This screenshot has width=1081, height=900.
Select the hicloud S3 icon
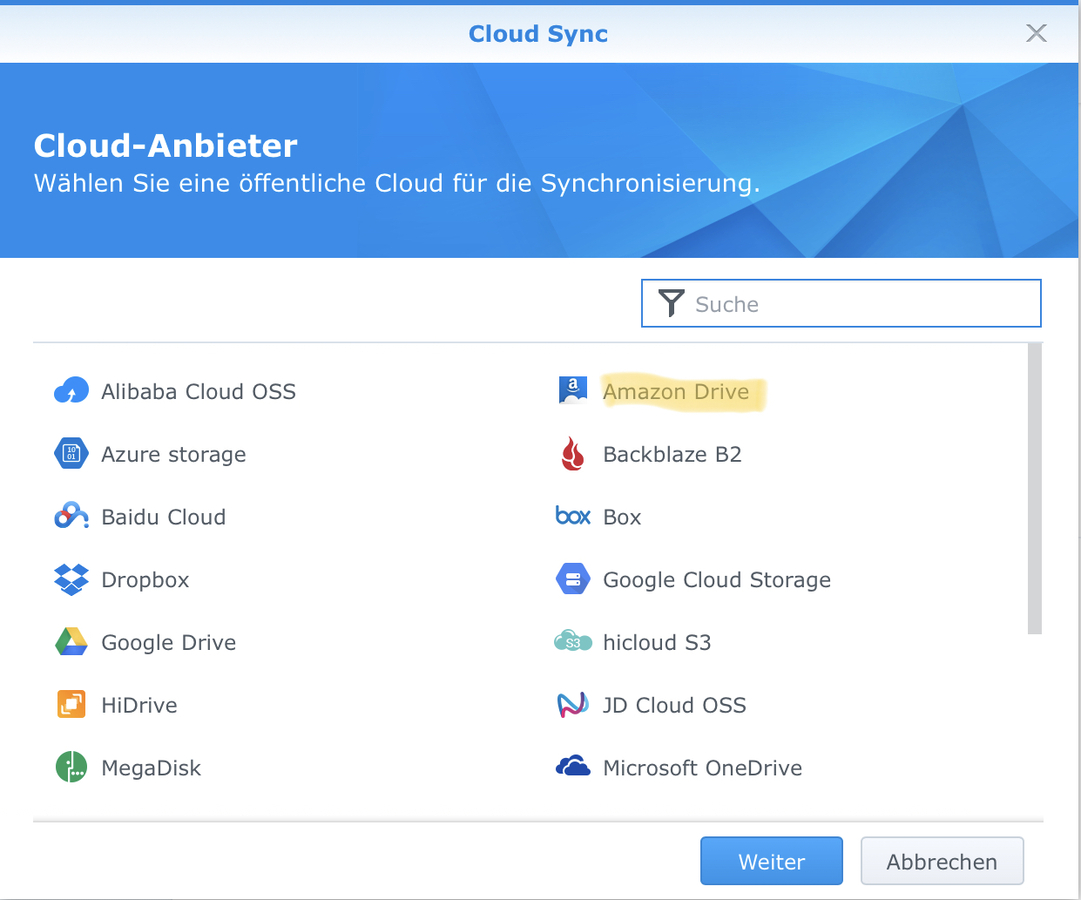point(573,642)
